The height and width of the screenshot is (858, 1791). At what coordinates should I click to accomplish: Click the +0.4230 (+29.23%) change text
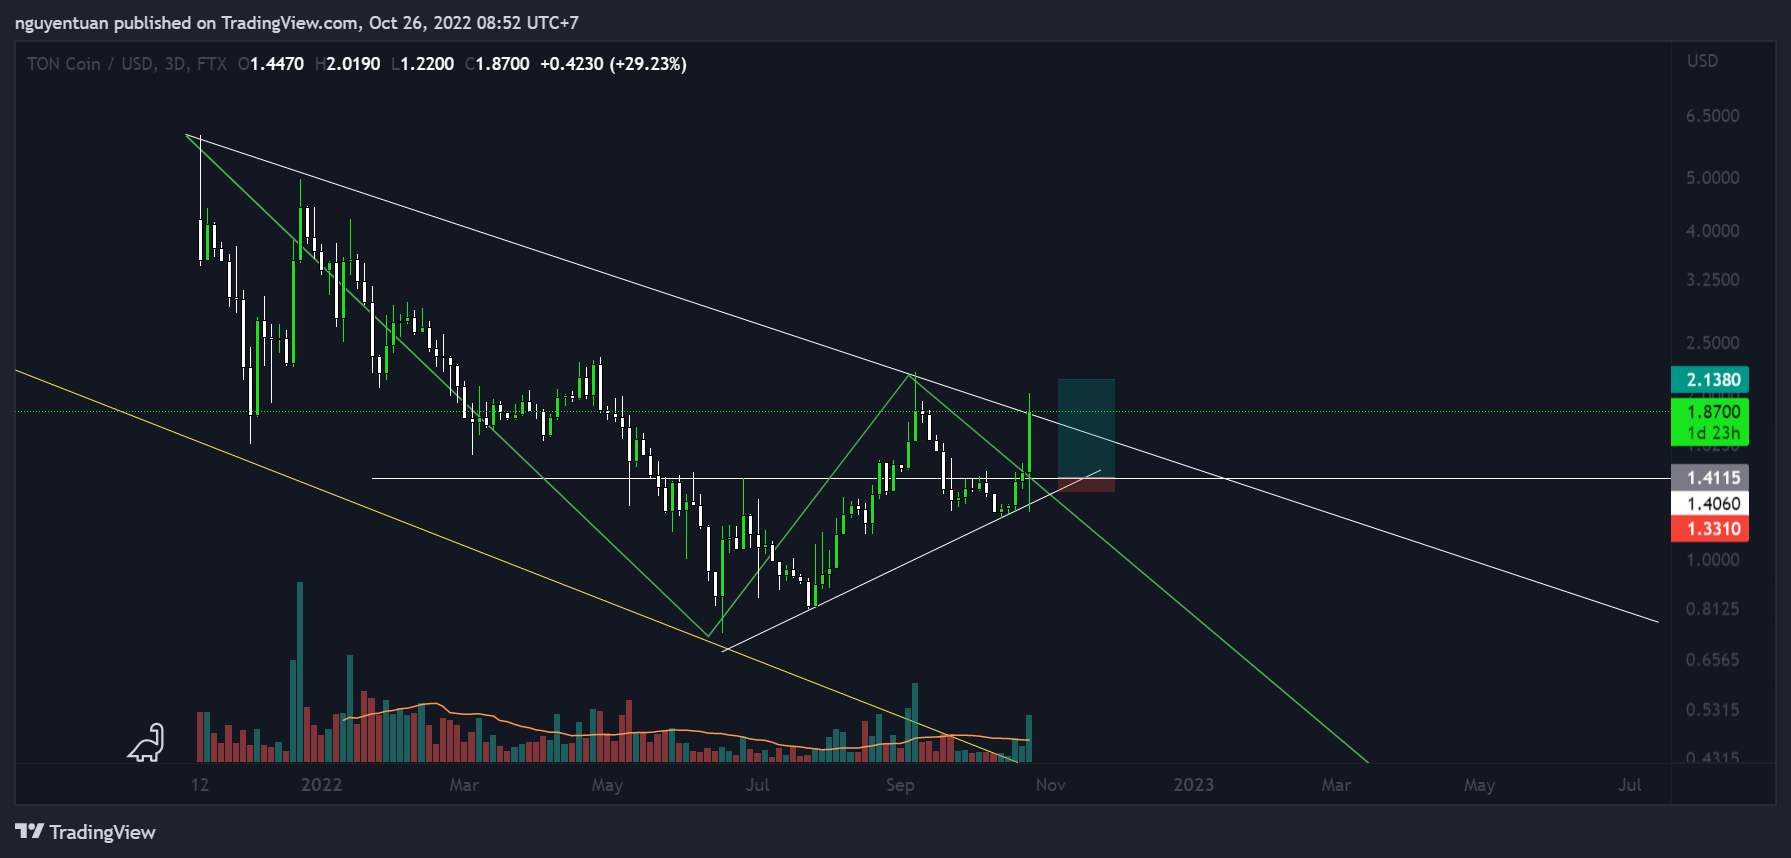tap(613, 64)
